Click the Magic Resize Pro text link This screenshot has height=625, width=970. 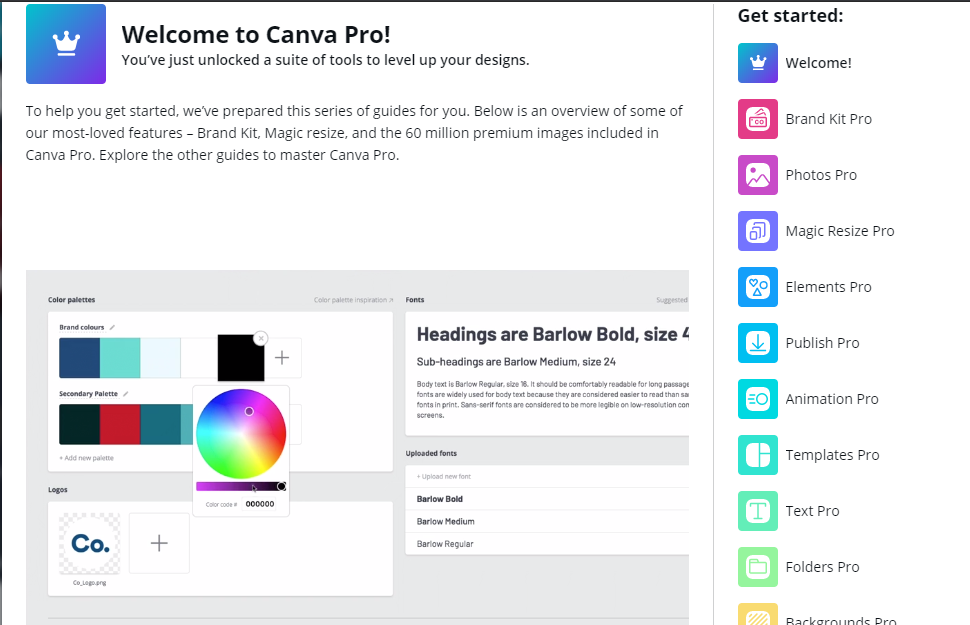click(839, 231)
